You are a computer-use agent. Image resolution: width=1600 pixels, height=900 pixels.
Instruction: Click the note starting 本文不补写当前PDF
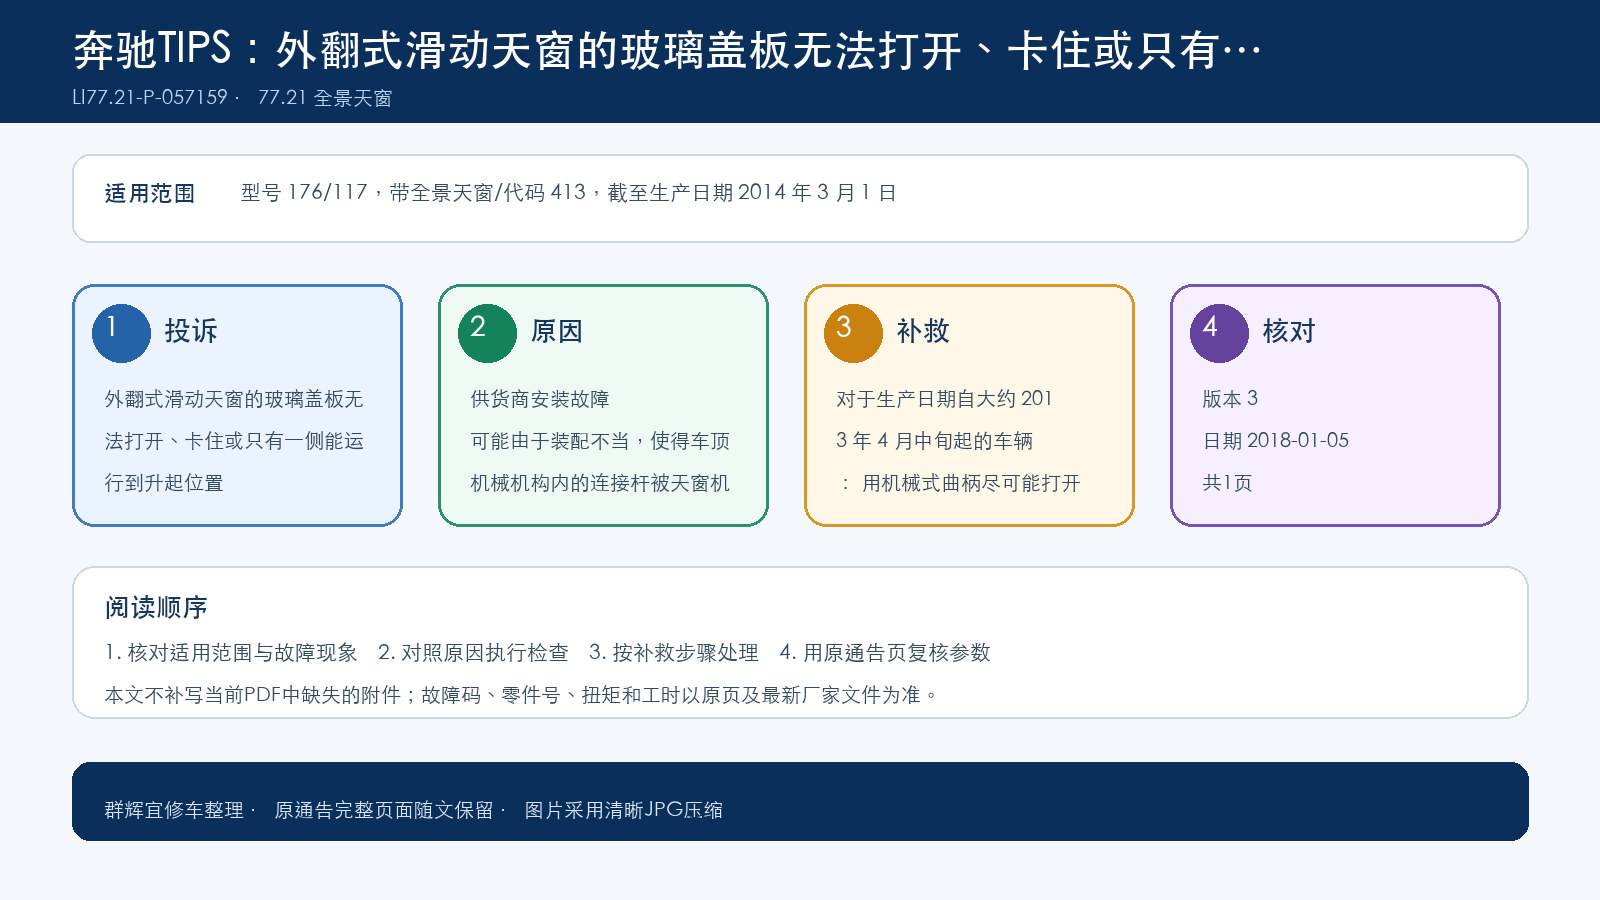[521, 695]
